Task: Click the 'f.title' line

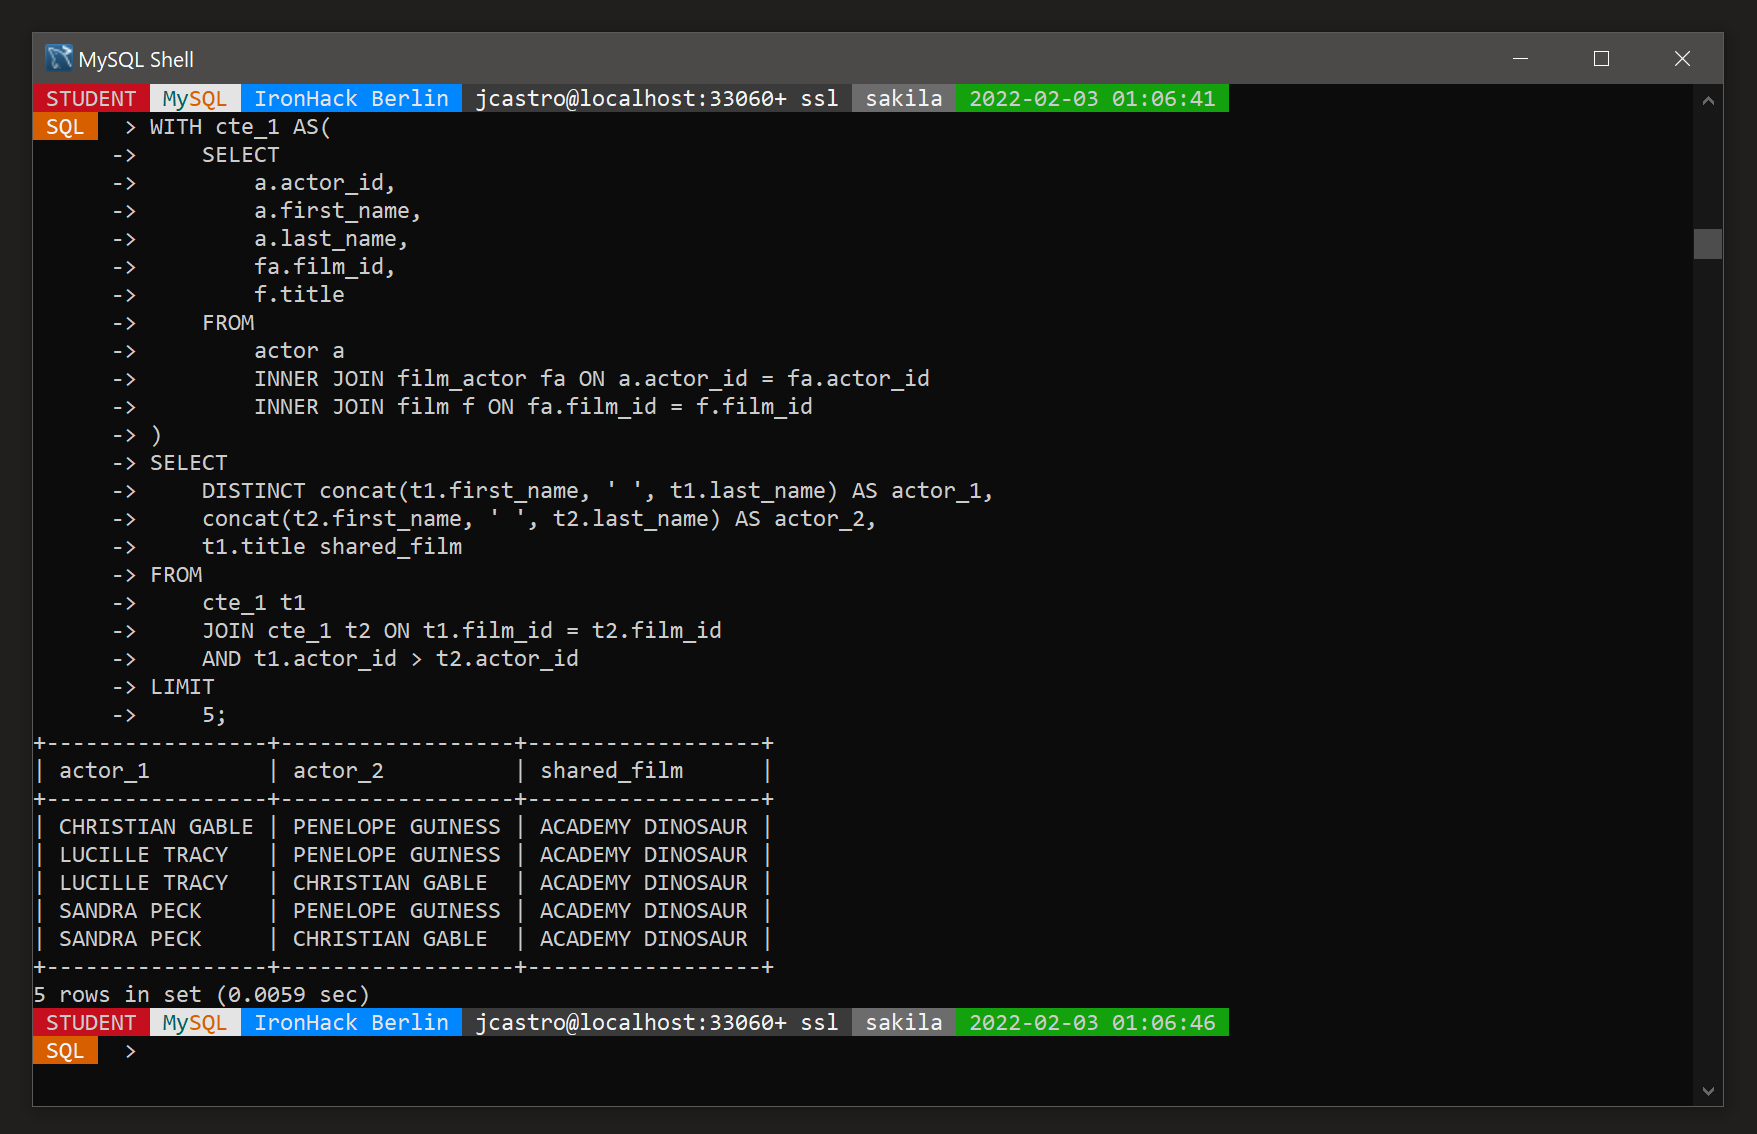Action: [299, 295]
